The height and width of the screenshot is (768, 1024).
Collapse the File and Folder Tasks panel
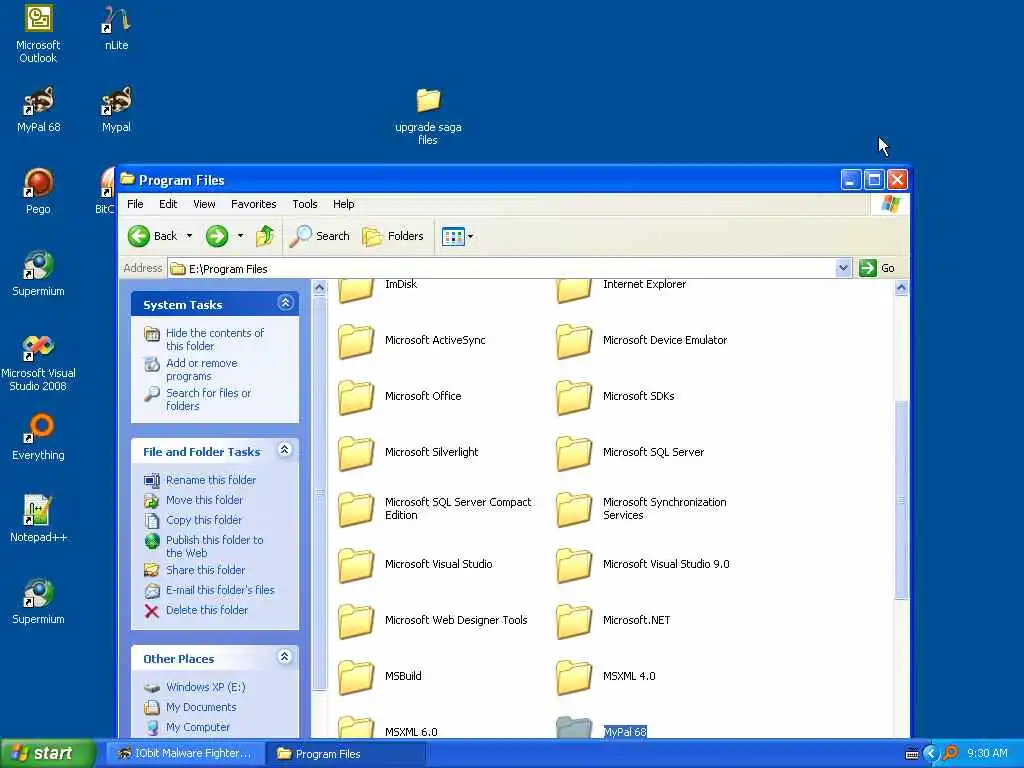pyautogui.click(x=285, y=450)
